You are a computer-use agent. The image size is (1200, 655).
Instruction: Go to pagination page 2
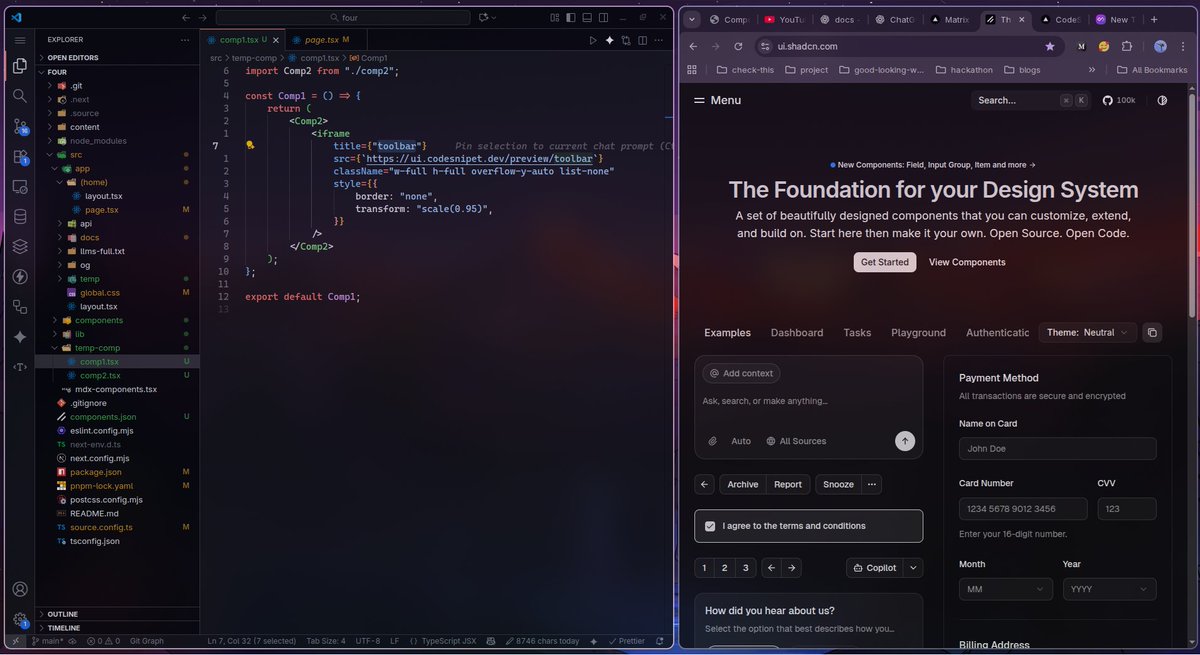(725, 568)
